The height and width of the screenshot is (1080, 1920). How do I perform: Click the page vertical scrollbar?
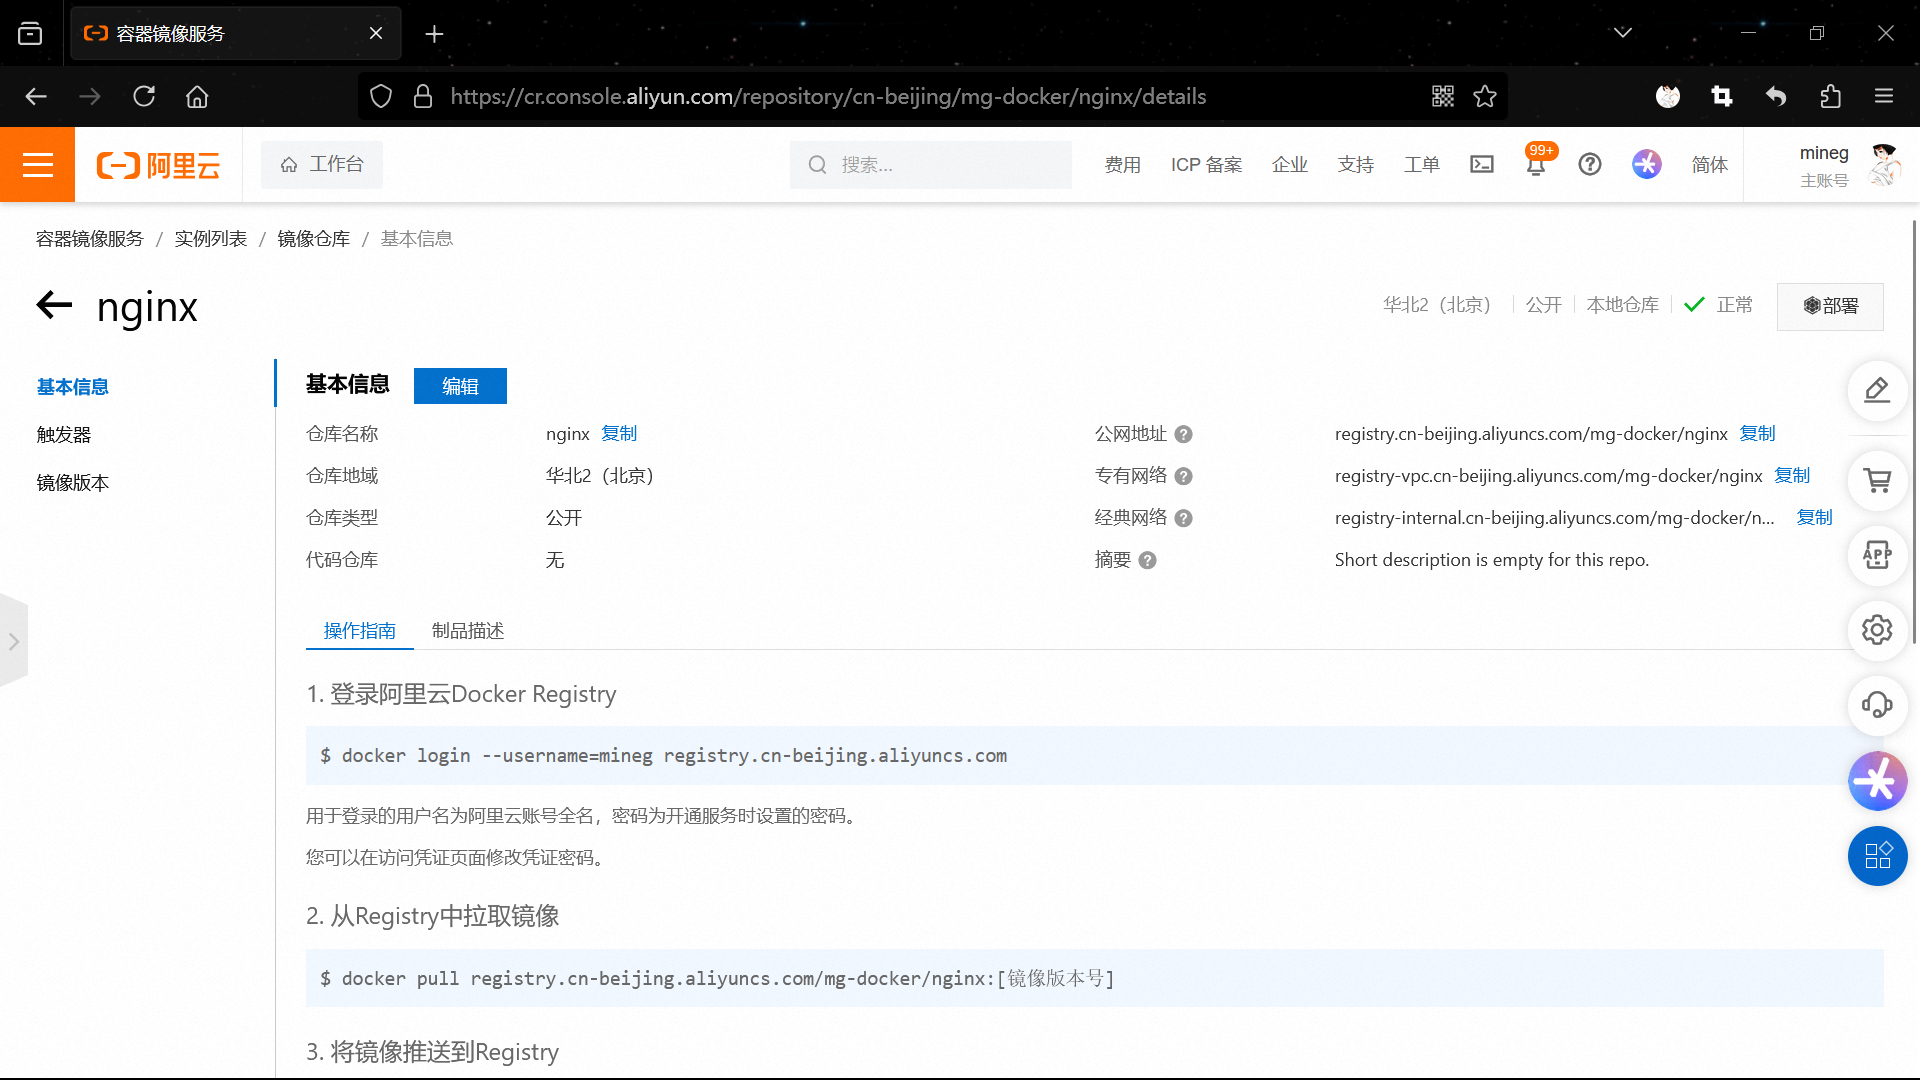(x=1914, y=430)
